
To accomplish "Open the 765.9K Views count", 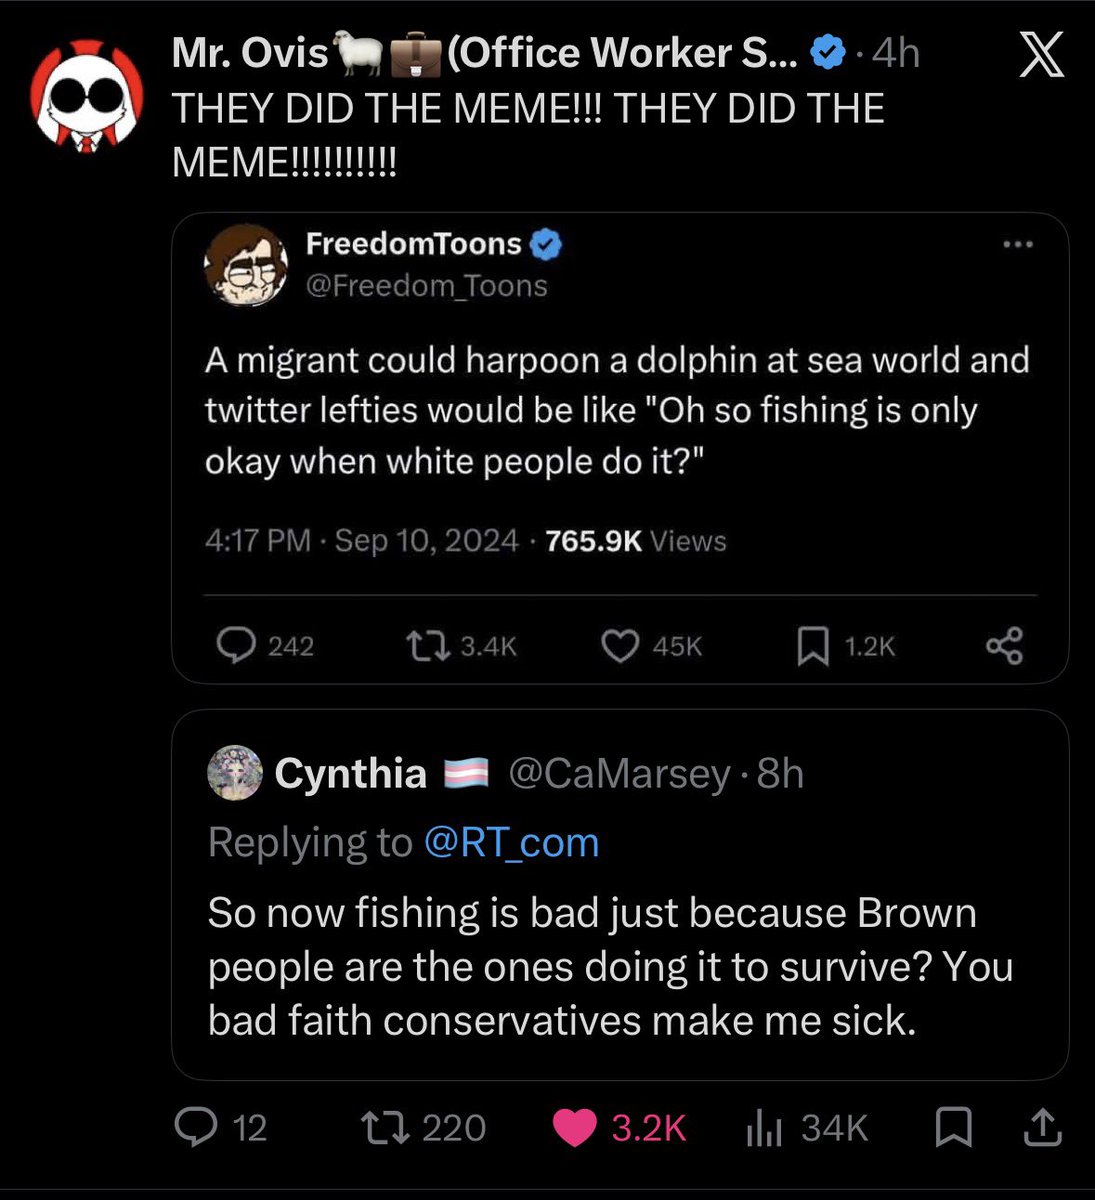I will 636,541.
